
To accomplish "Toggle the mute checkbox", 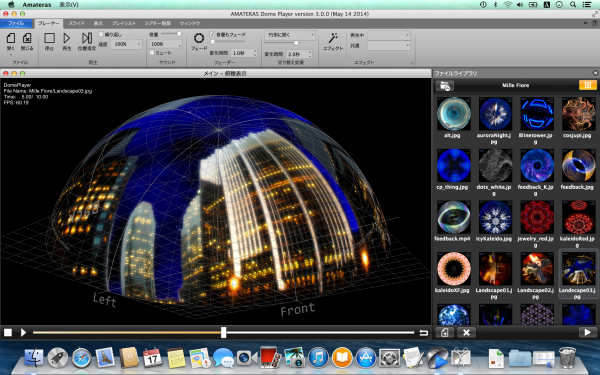I will [x=152, y=53].
